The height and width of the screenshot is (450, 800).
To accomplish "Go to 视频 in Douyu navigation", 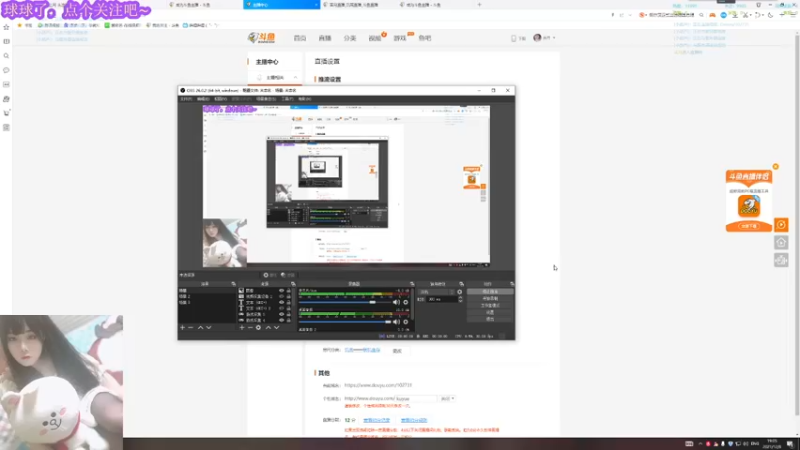I will [x=375, y=38].
